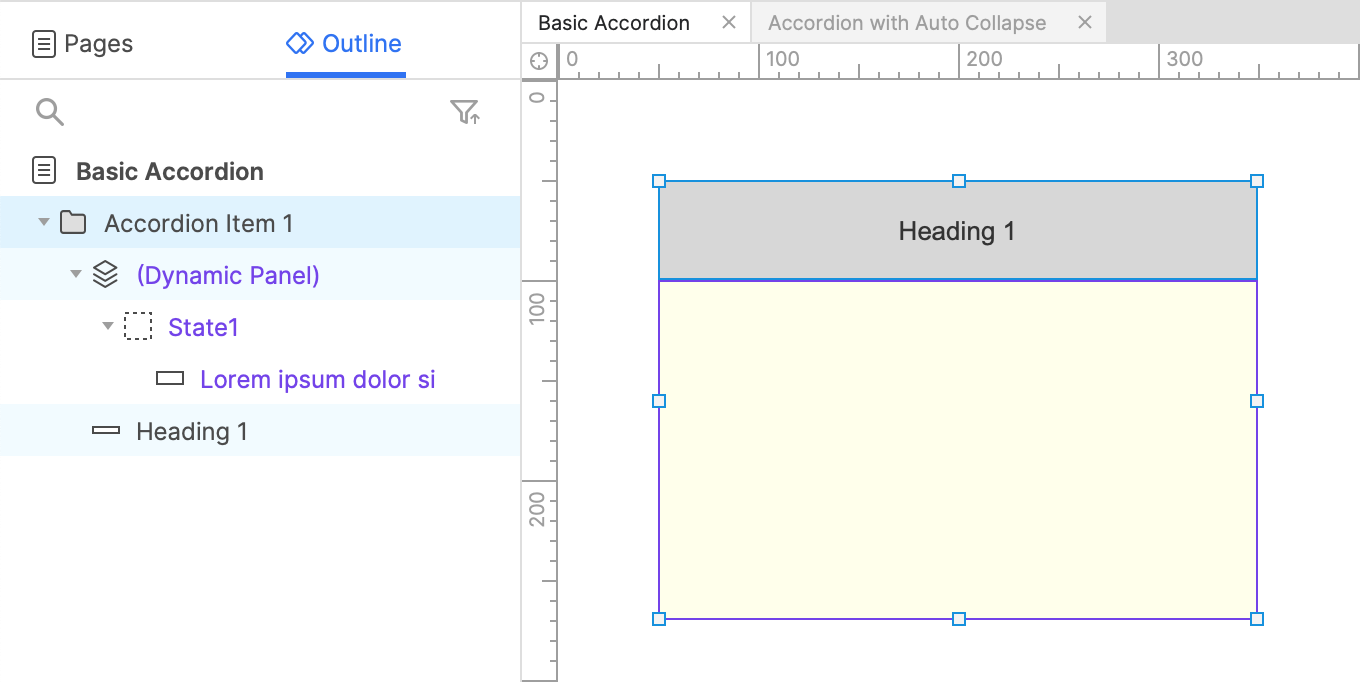The width and height of the screenshot is (1360, 682).
Task: Collapse the Accordion Item 1 group
Action: tap(43, 222)
